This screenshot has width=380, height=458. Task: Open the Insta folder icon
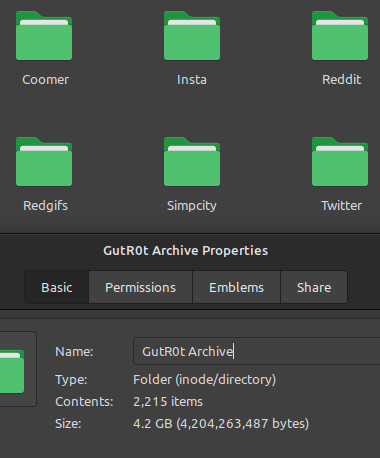tap(192, 36)
